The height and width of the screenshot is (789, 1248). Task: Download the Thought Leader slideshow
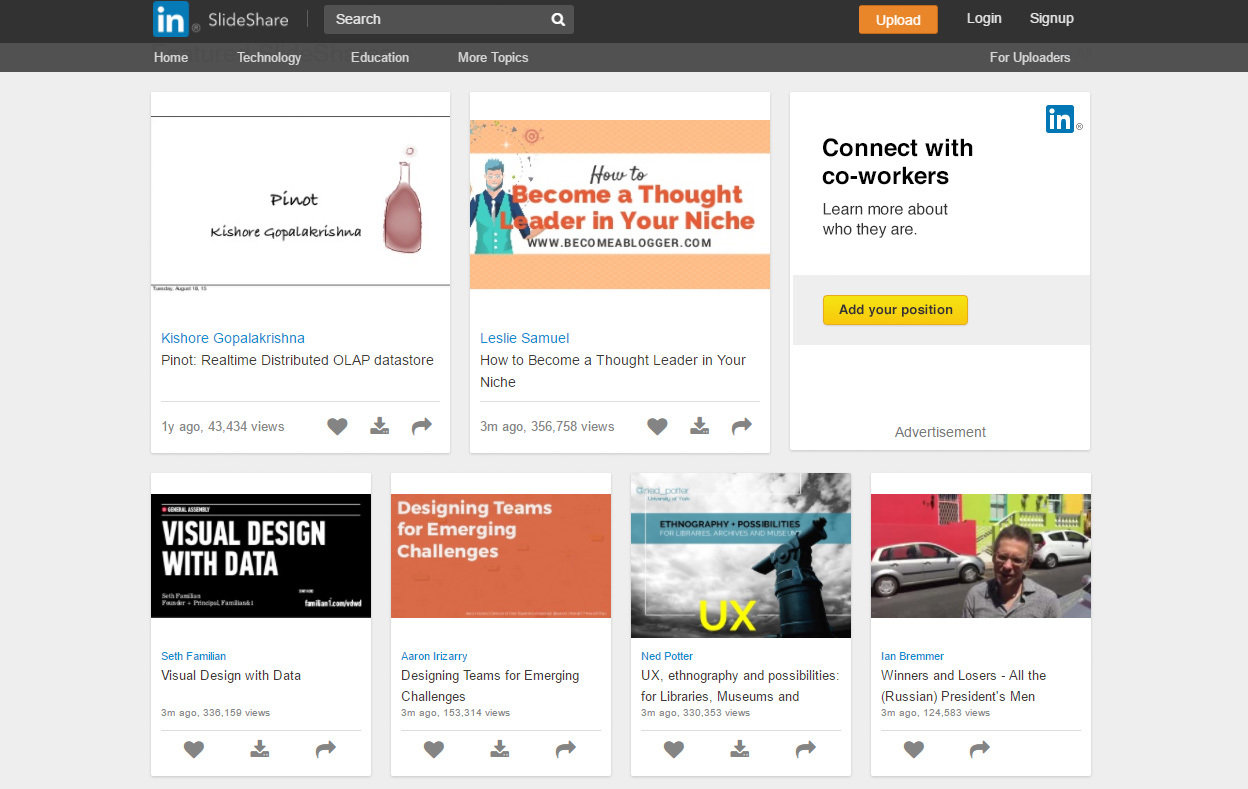point(700,426)
